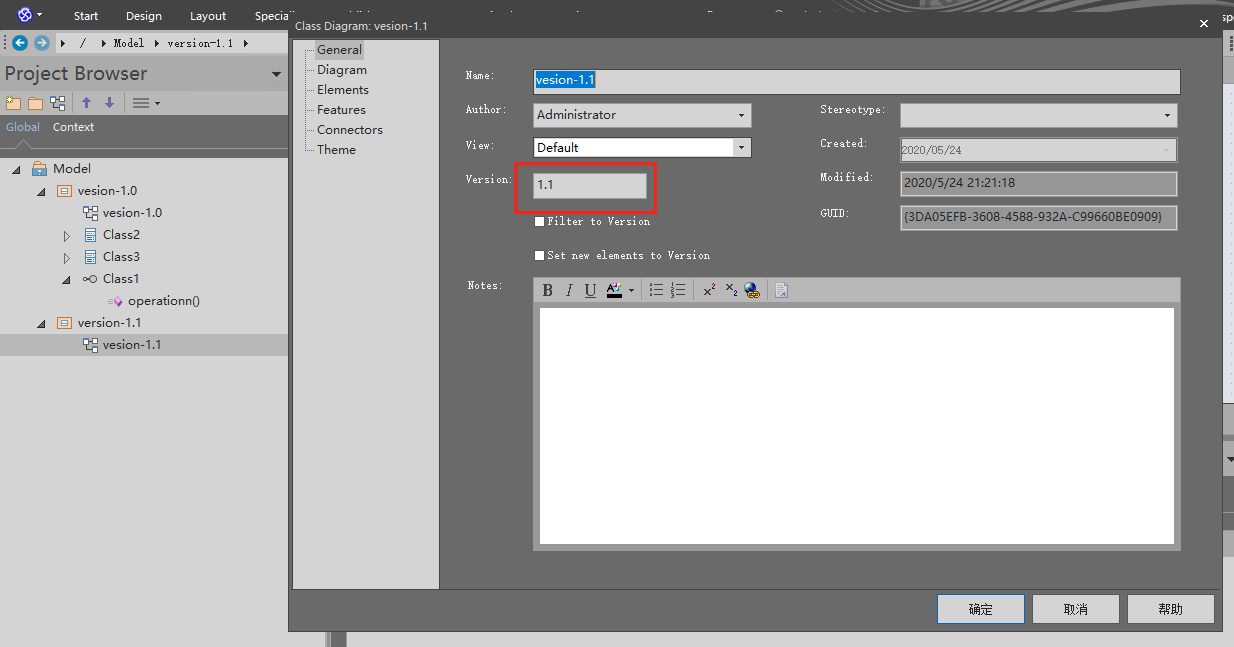1234x647 pixels.
Task: Click the Model root package icon
Action: (x=39, y=169)
